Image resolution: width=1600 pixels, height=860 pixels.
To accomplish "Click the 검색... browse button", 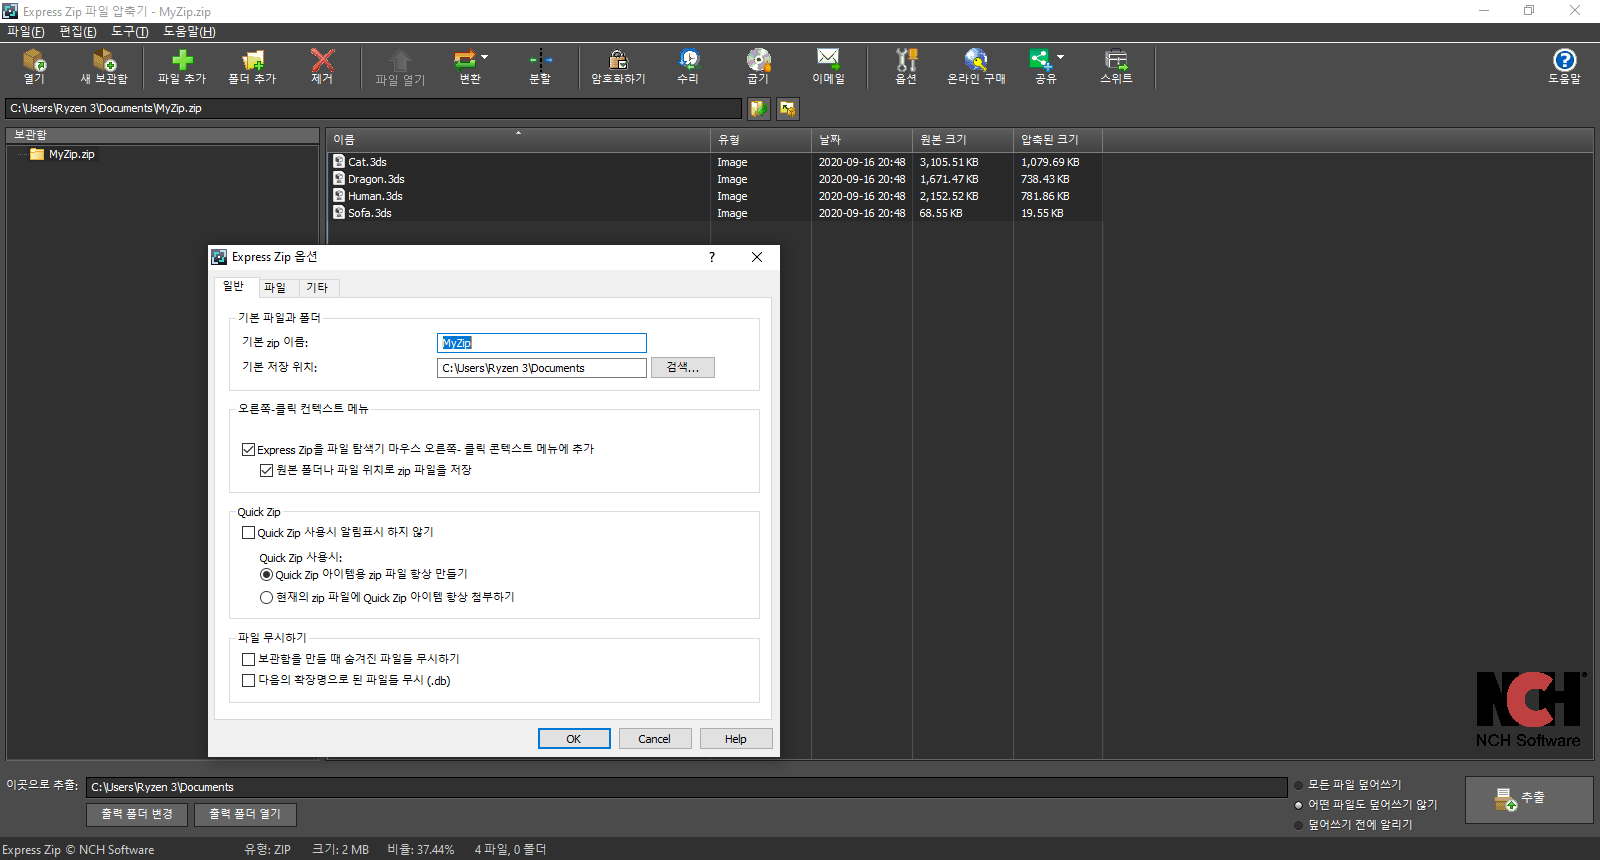I will [683, 368].
